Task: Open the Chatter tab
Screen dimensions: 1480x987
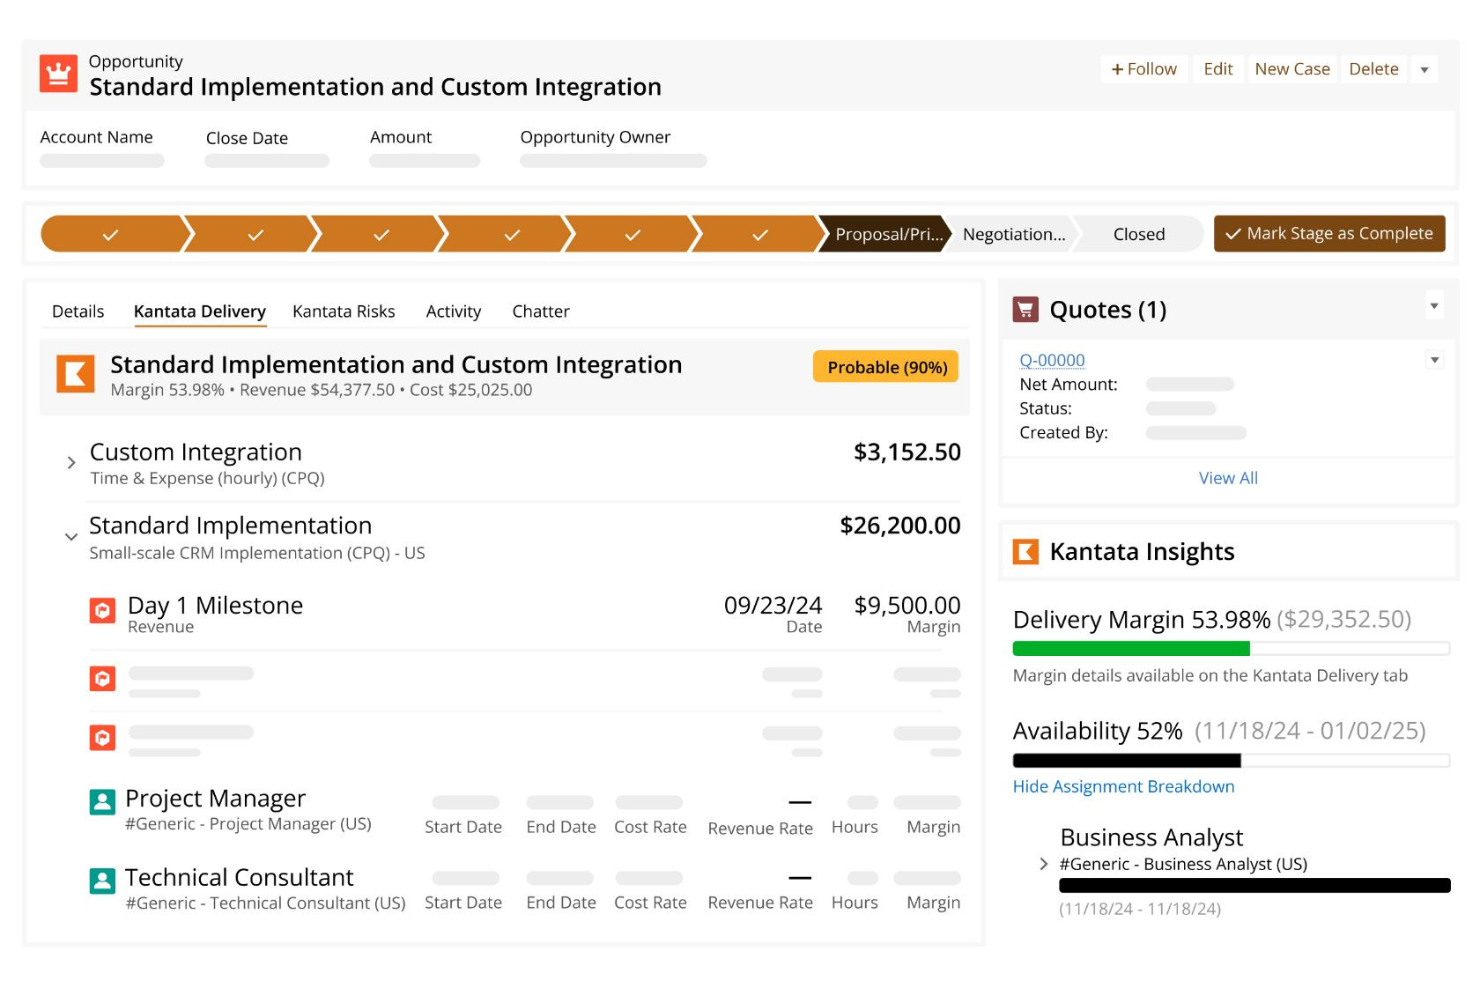Action: (x=541, y=311)
